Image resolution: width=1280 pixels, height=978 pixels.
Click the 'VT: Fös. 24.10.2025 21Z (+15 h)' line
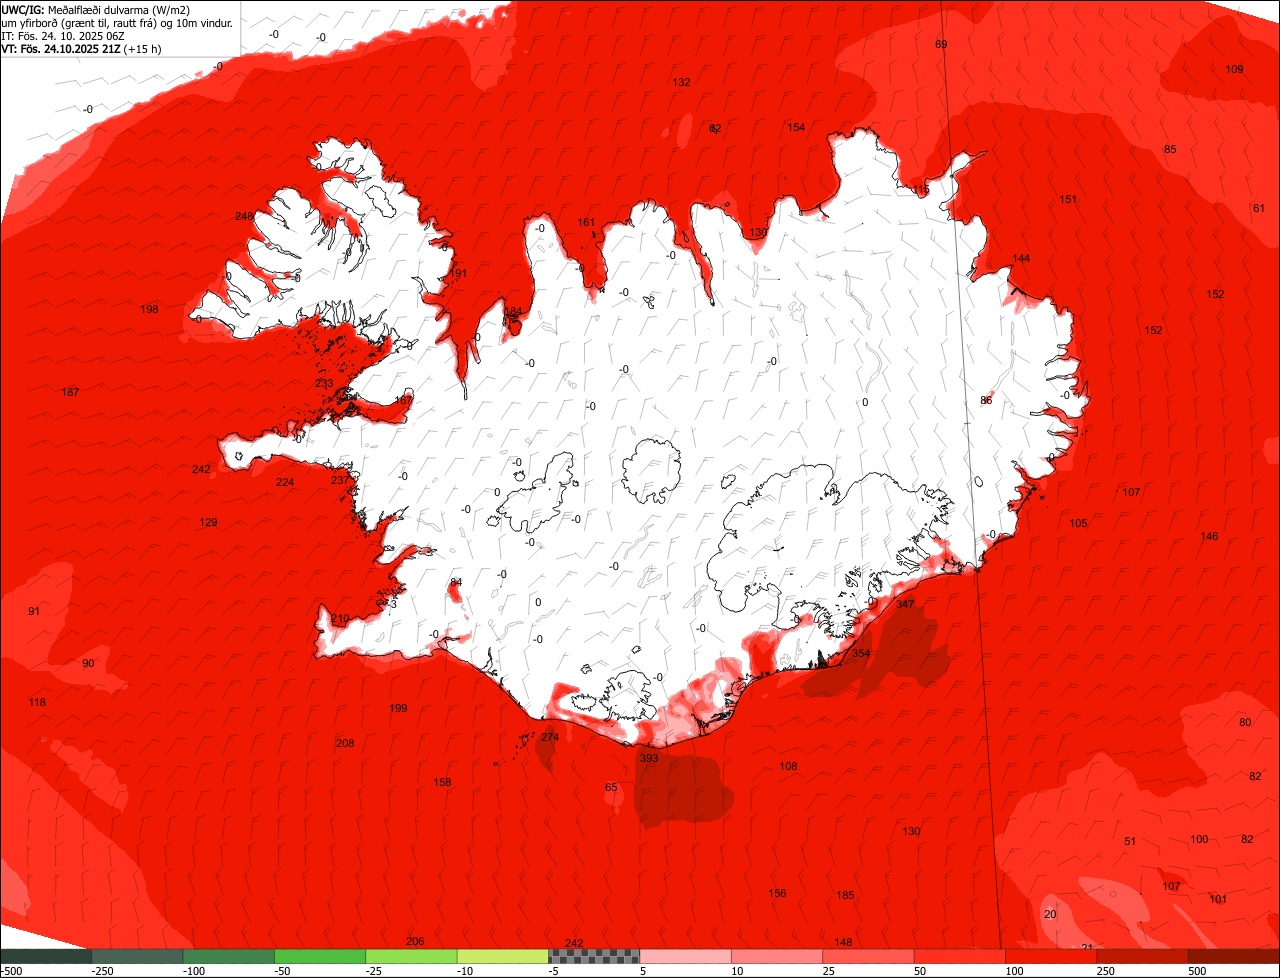[81, 48]
